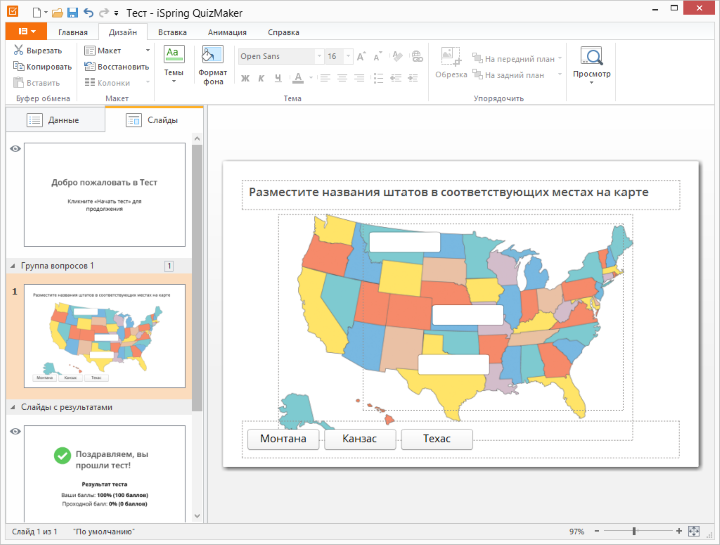Screen dimensions: 720x545
Task: Click the Redo arrow icon
Action: pyautogui.click(x=104, y=13)
